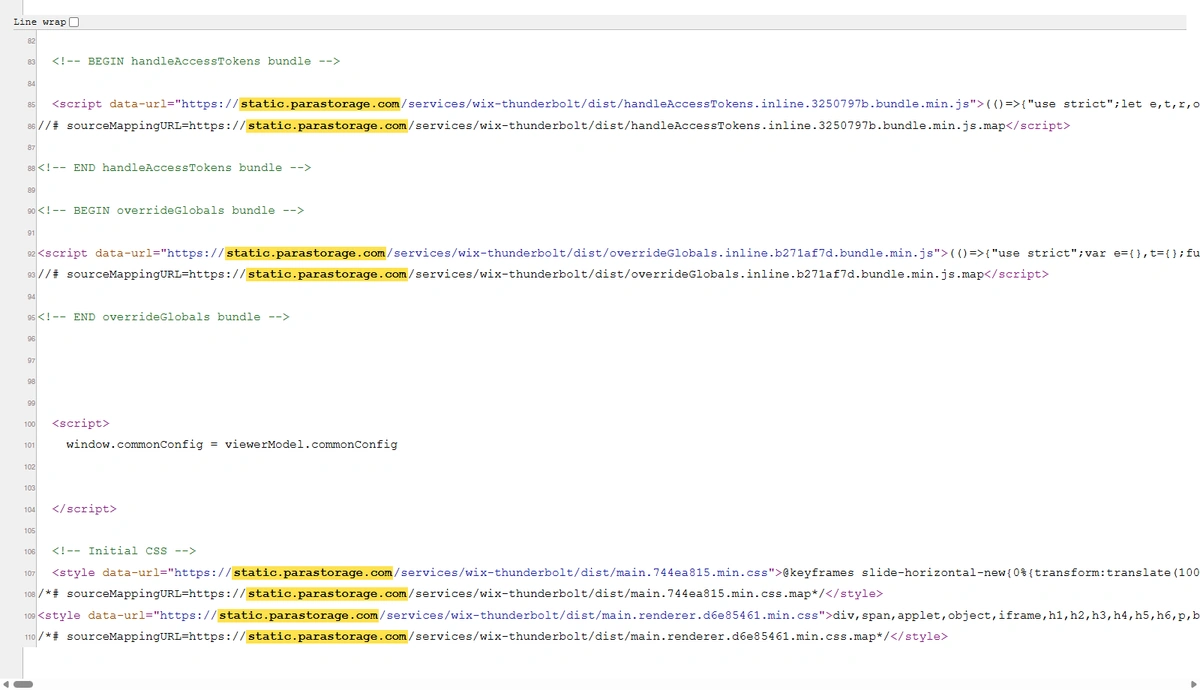Select the END handleAccessTokens bundle comment
1200x690 pixels.
coord(174,168)
